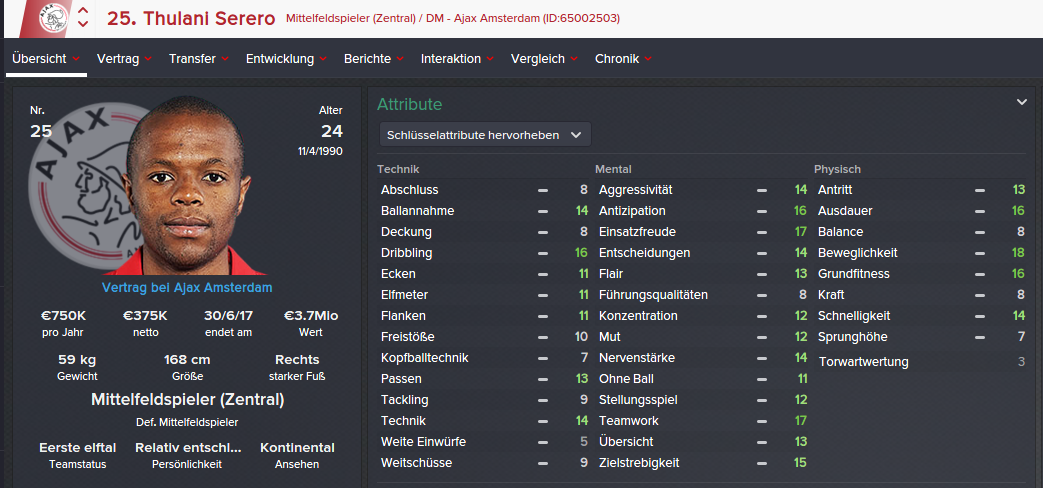Open the Entwicklung menu

pos(280,59)
